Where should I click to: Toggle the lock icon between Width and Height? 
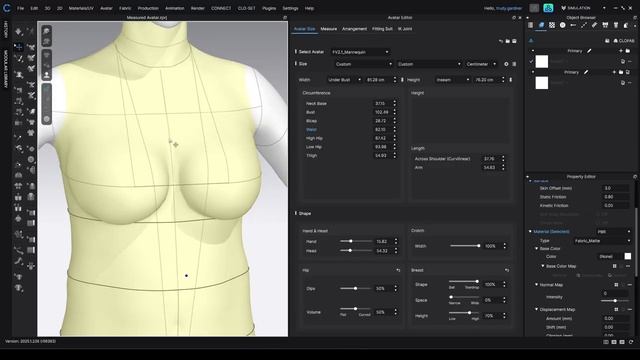[402, 80]
